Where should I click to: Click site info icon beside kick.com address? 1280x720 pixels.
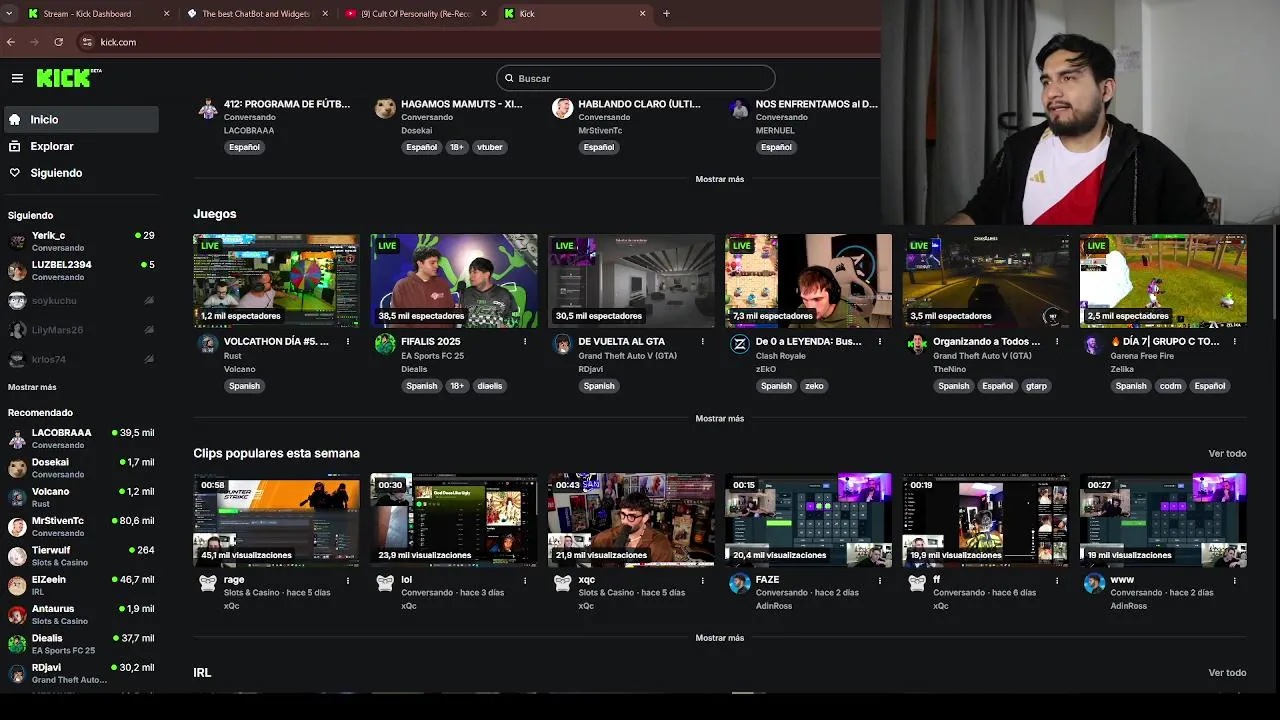coord(87,42)
